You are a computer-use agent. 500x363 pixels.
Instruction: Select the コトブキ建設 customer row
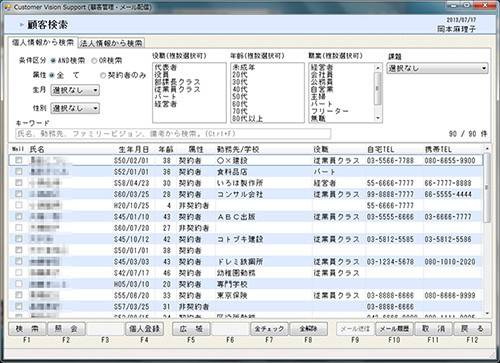tap(246, 239)
